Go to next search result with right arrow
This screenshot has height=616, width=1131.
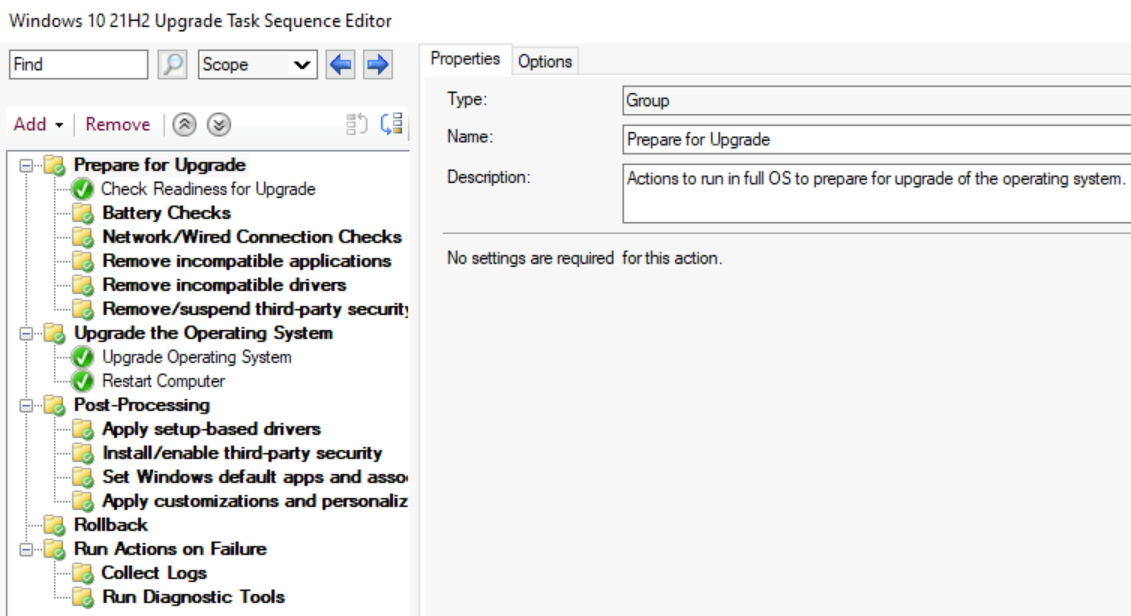click(377, 64)
